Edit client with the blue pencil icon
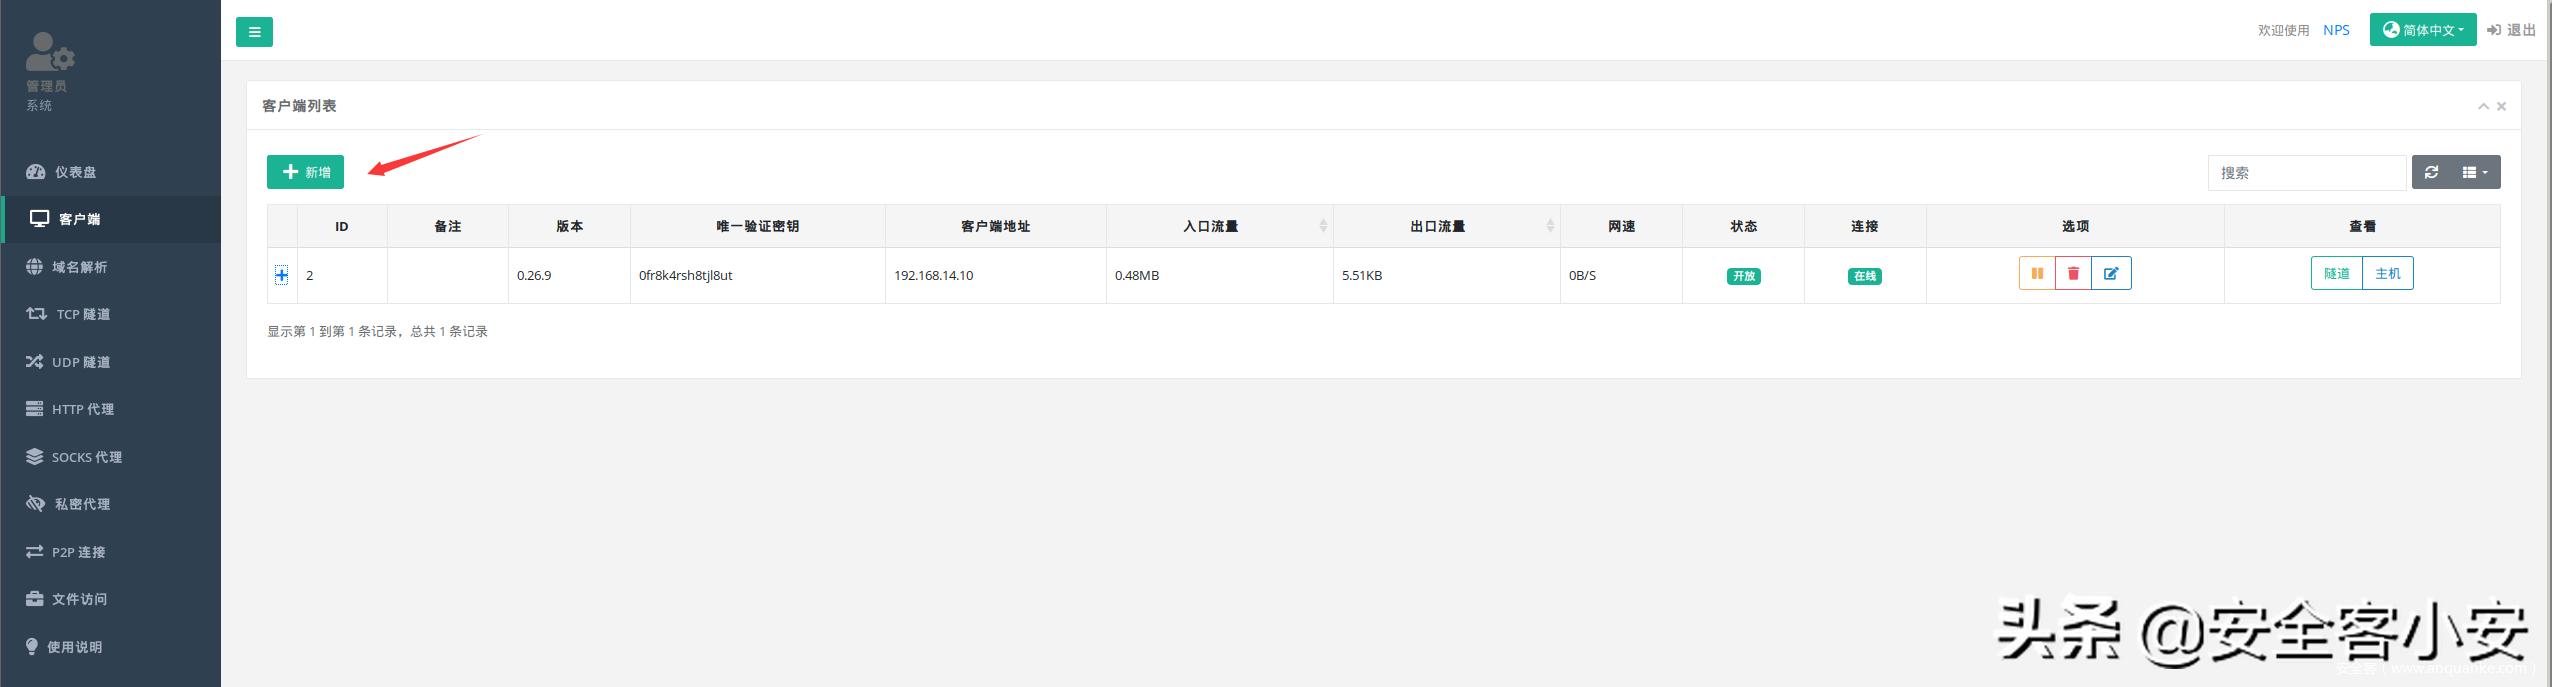2552x687 pixels. pyautogui.click(x=2111, y=273)
